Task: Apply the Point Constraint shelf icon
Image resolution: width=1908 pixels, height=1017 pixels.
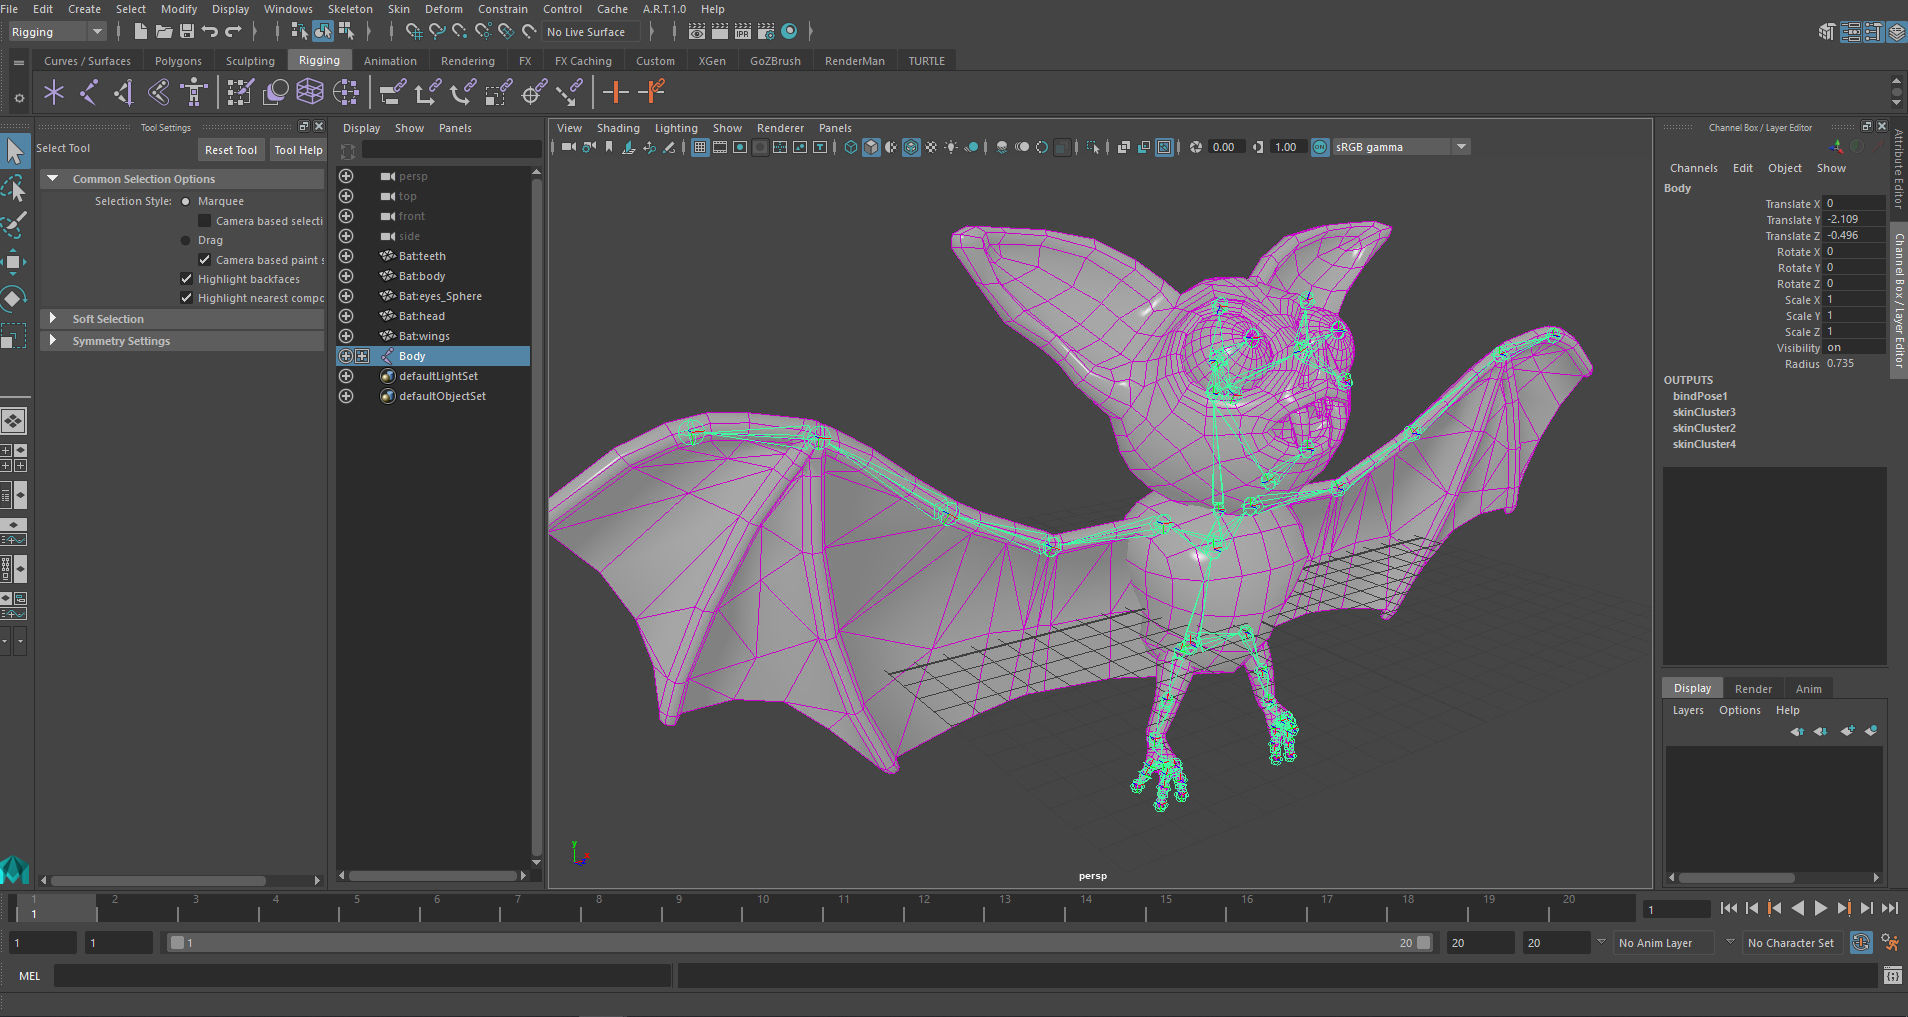Action: pyautogui.click(x=428, y=93)
